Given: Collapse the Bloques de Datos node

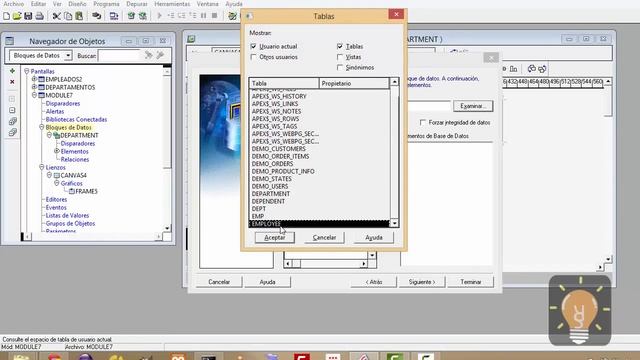Looking at the screenshot, I should coord(42,127).
